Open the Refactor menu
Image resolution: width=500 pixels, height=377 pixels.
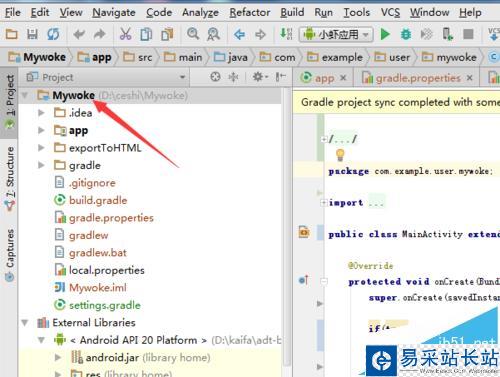pos(250,13)
